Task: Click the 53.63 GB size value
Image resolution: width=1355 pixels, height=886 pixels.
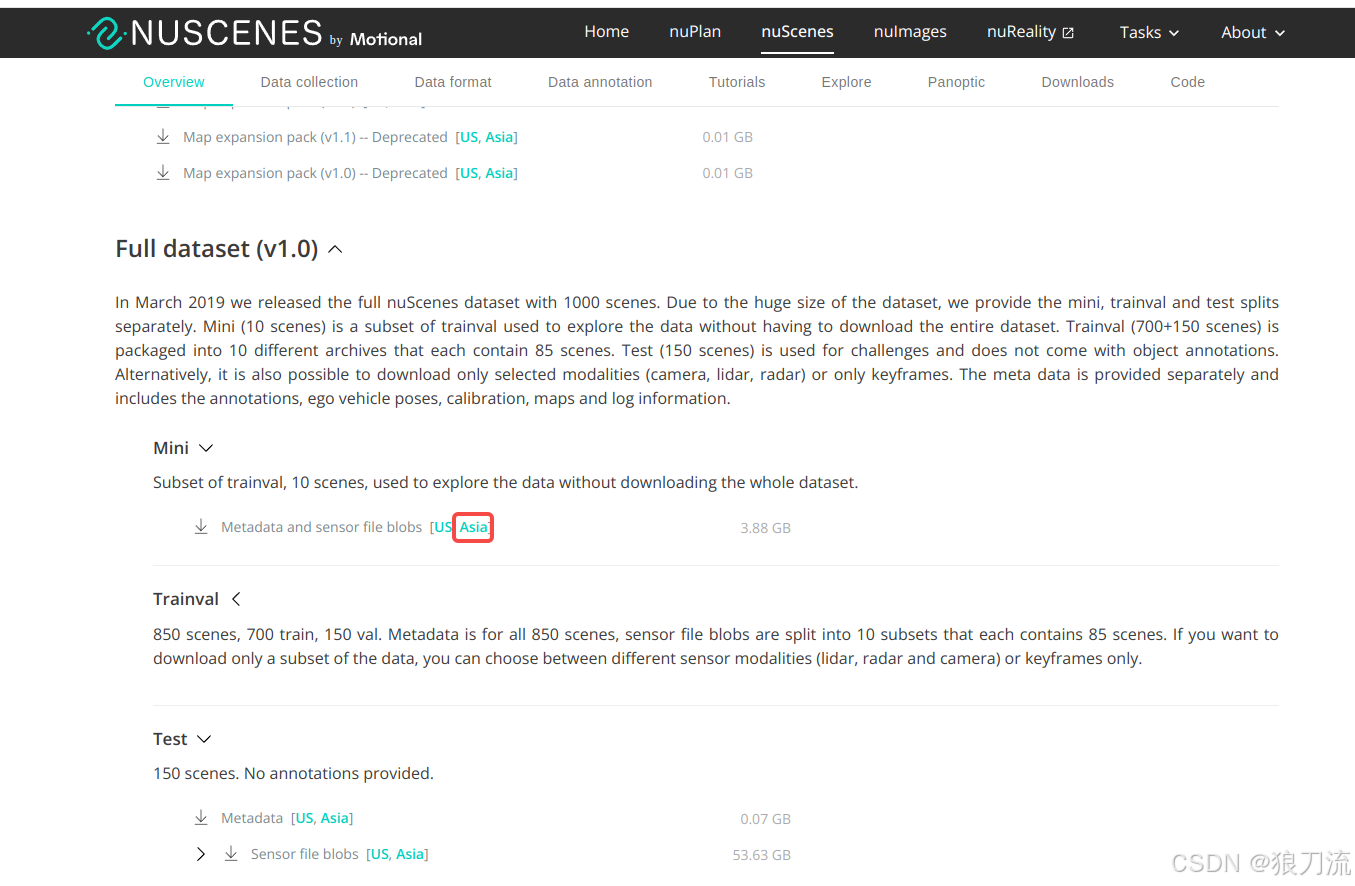Action: (761, 855)
